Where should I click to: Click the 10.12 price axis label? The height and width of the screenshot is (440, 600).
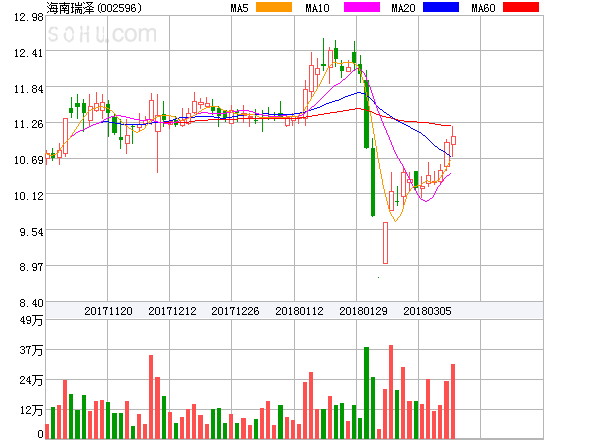coord(29,196)
